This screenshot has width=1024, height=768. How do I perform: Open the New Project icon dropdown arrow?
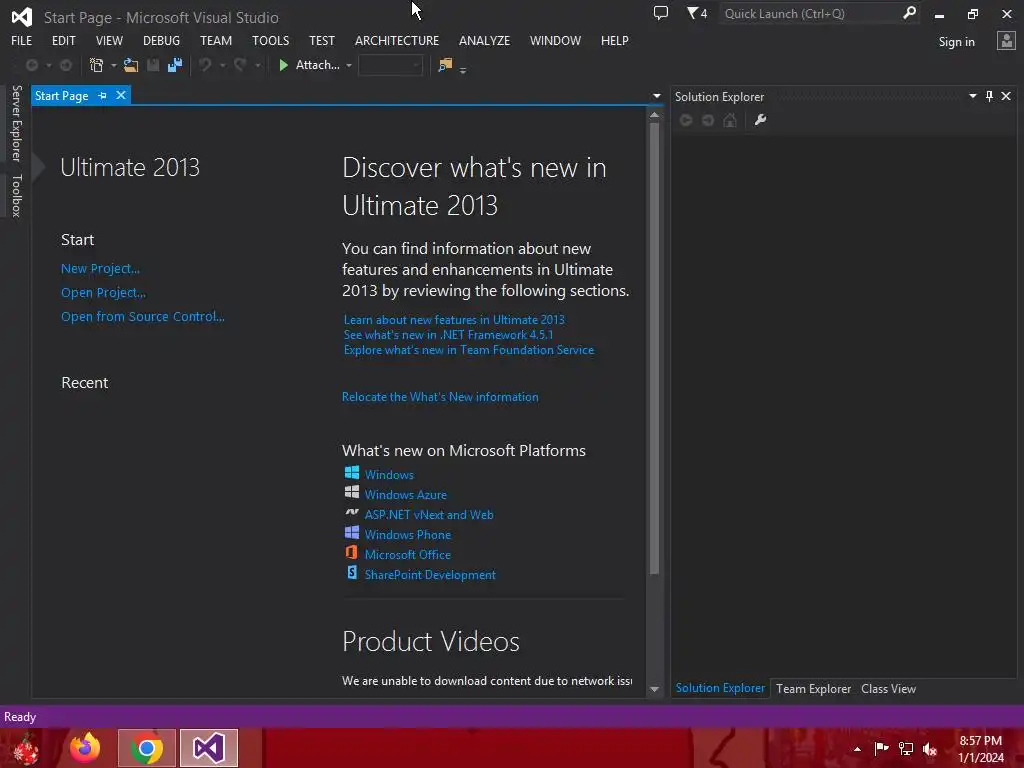[x=114, y=65]
